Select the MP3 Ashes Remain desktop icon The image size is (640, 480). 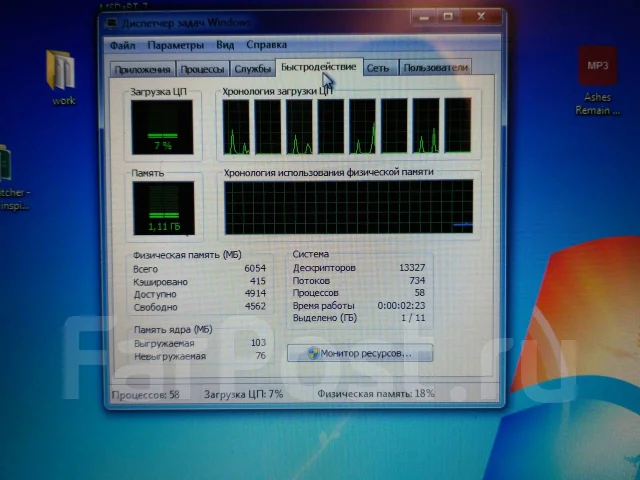point(598,81)
